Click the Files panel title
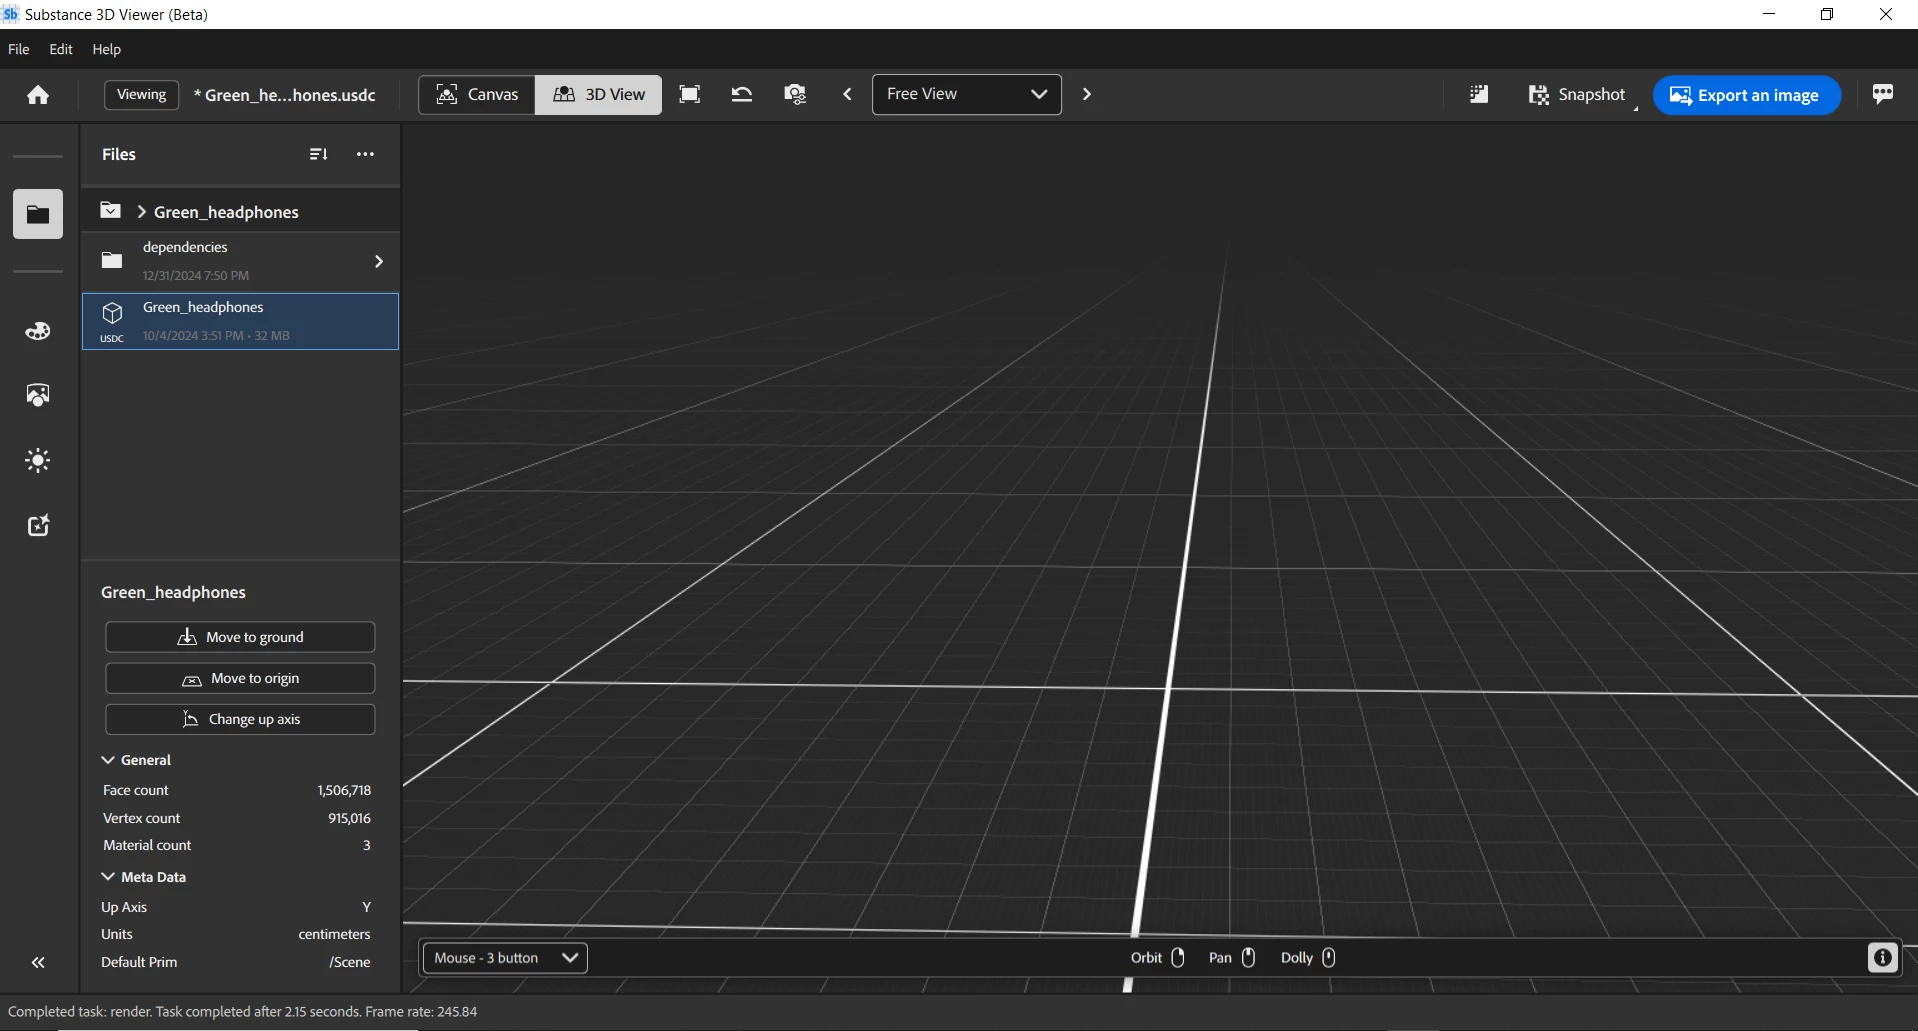Image resolution: width=1918 pixels, height=1031 pixels. tap(119, 154)
